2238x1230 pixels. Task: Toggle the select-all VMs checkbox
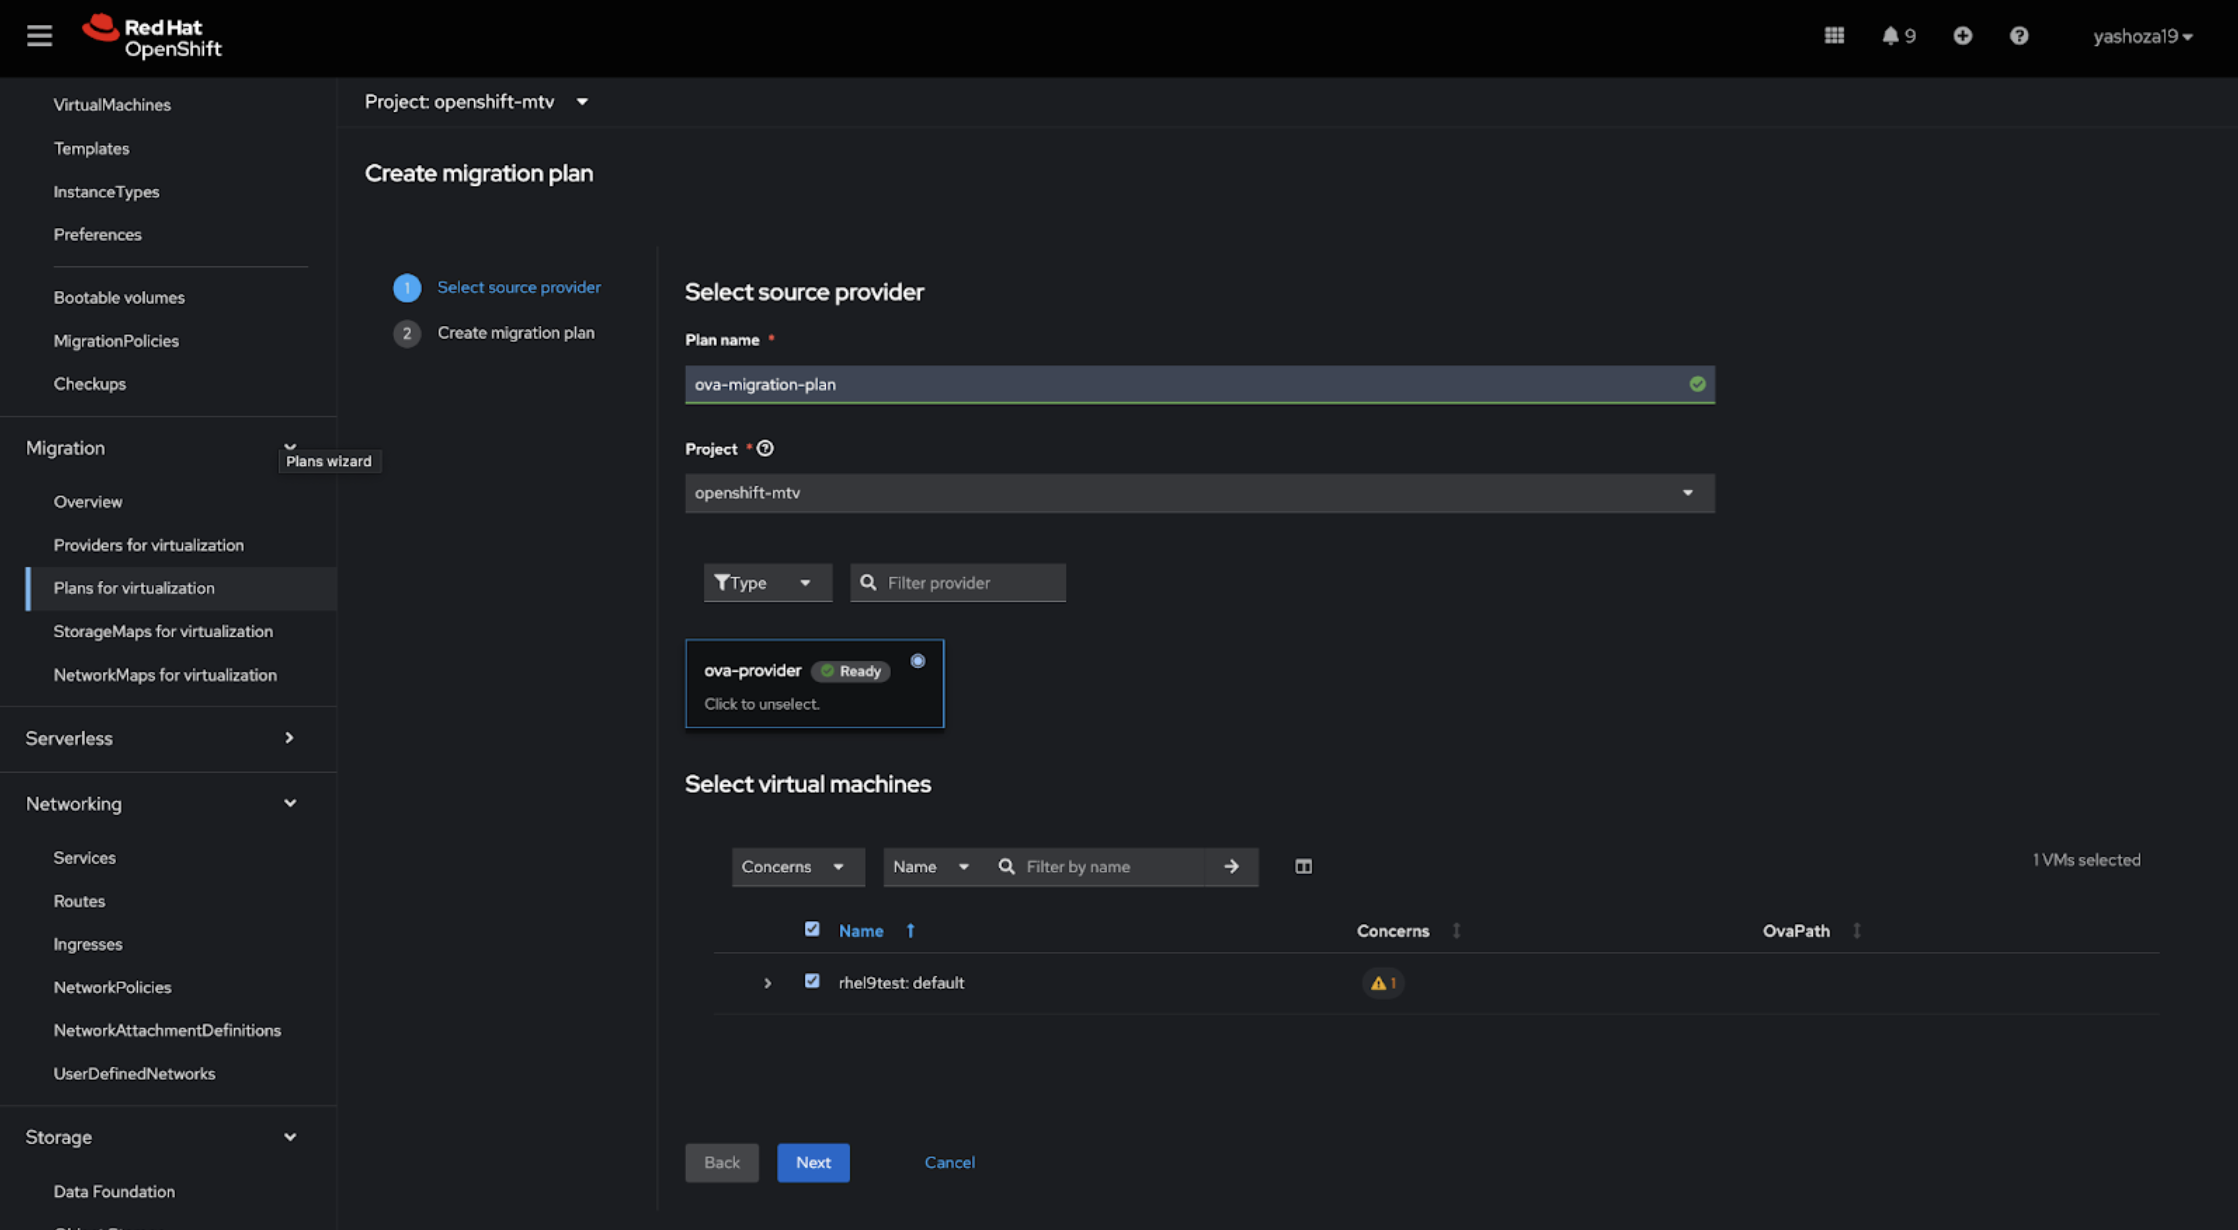click(x=812, y=930)
